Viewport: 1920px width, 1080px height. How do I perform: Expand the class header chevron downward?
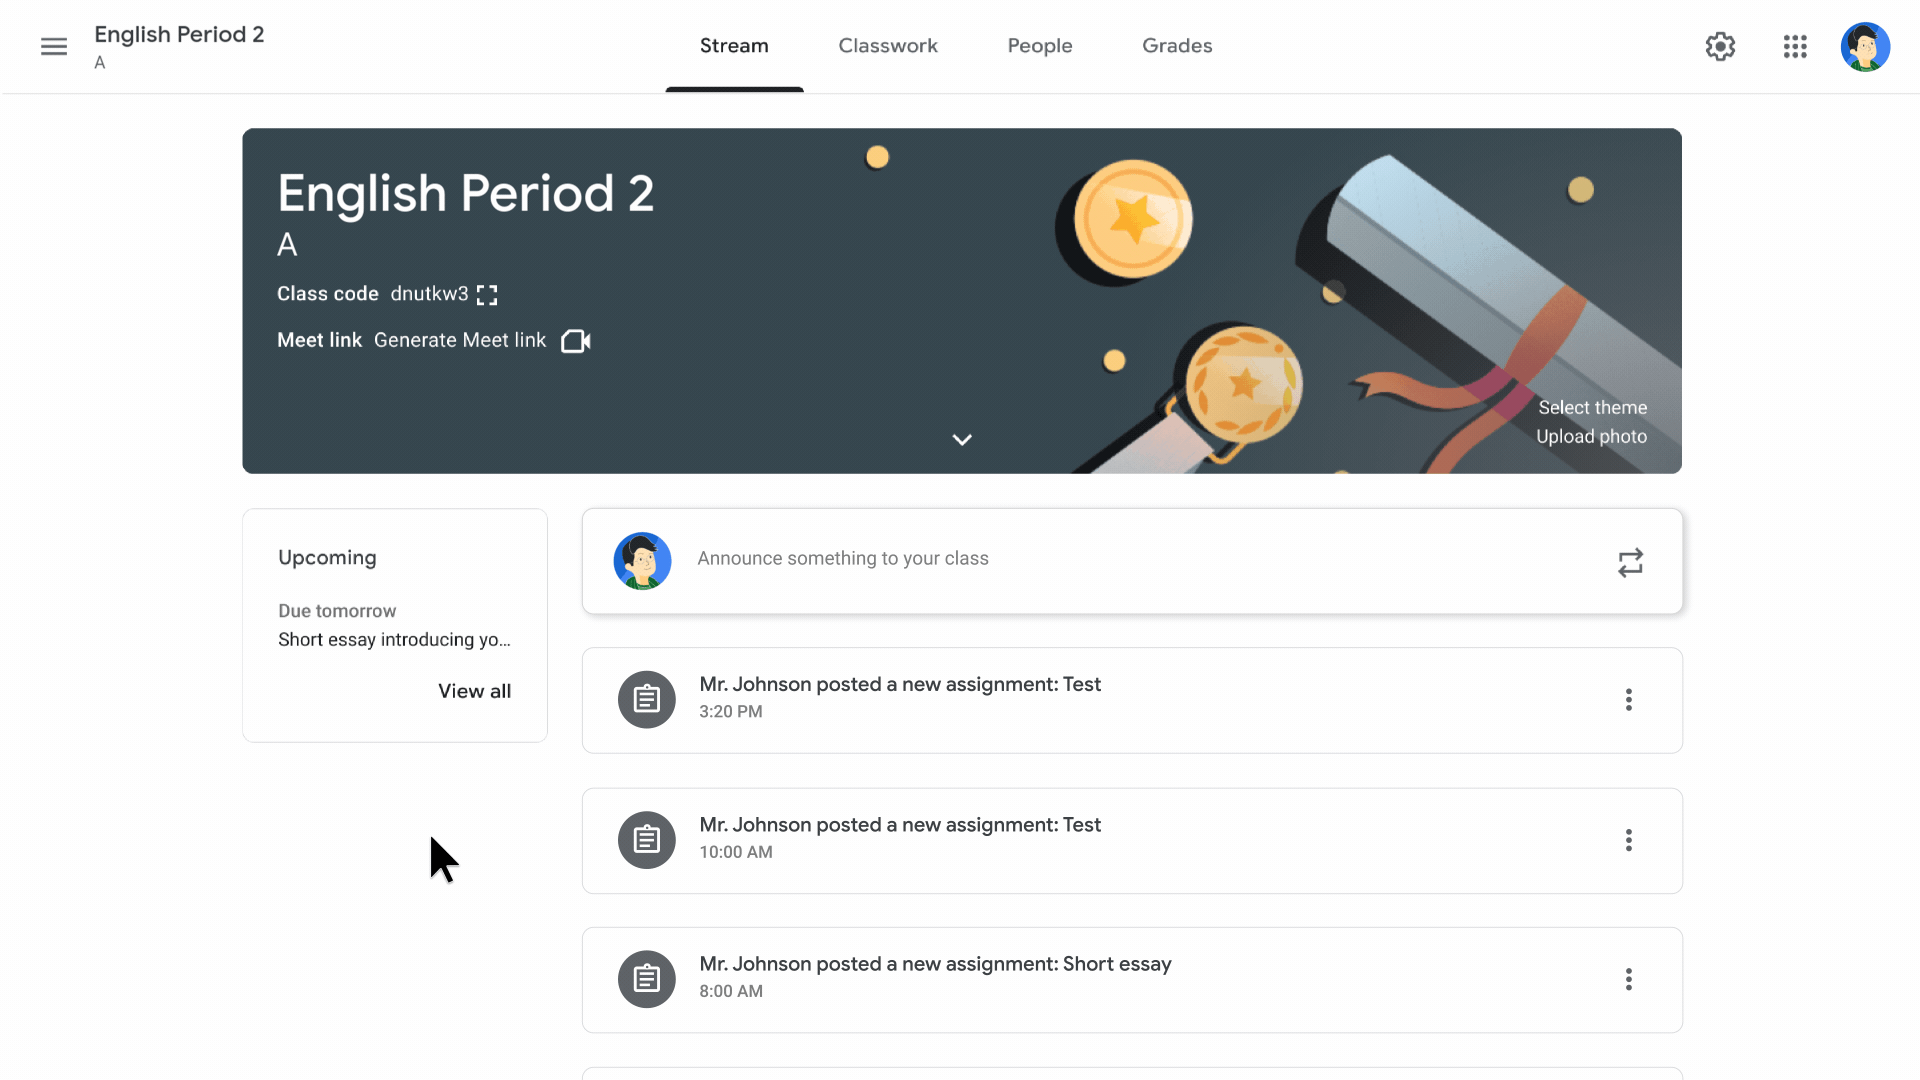[961, 439]
